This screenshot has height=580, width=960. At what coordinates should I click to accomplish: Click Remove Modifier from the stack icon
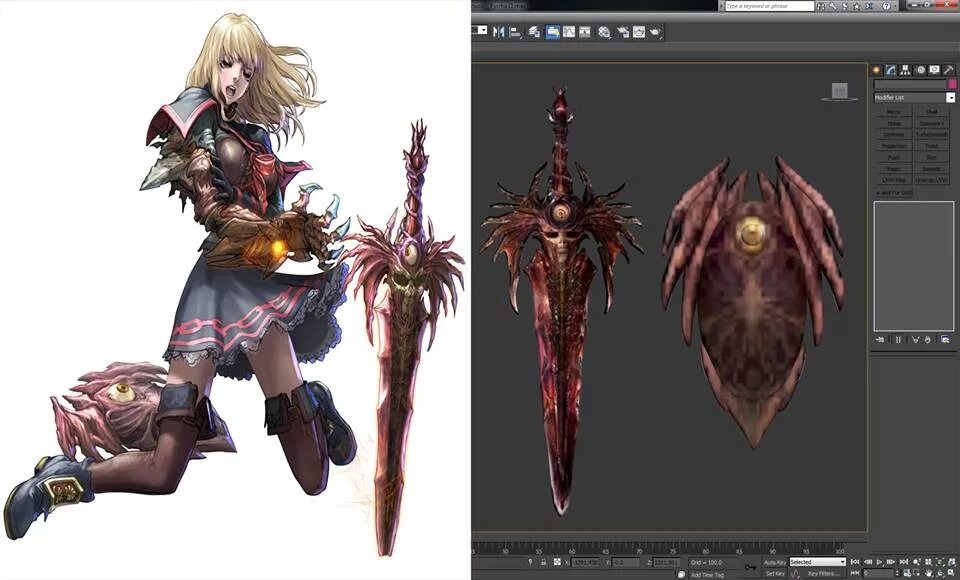click(928, 339)
